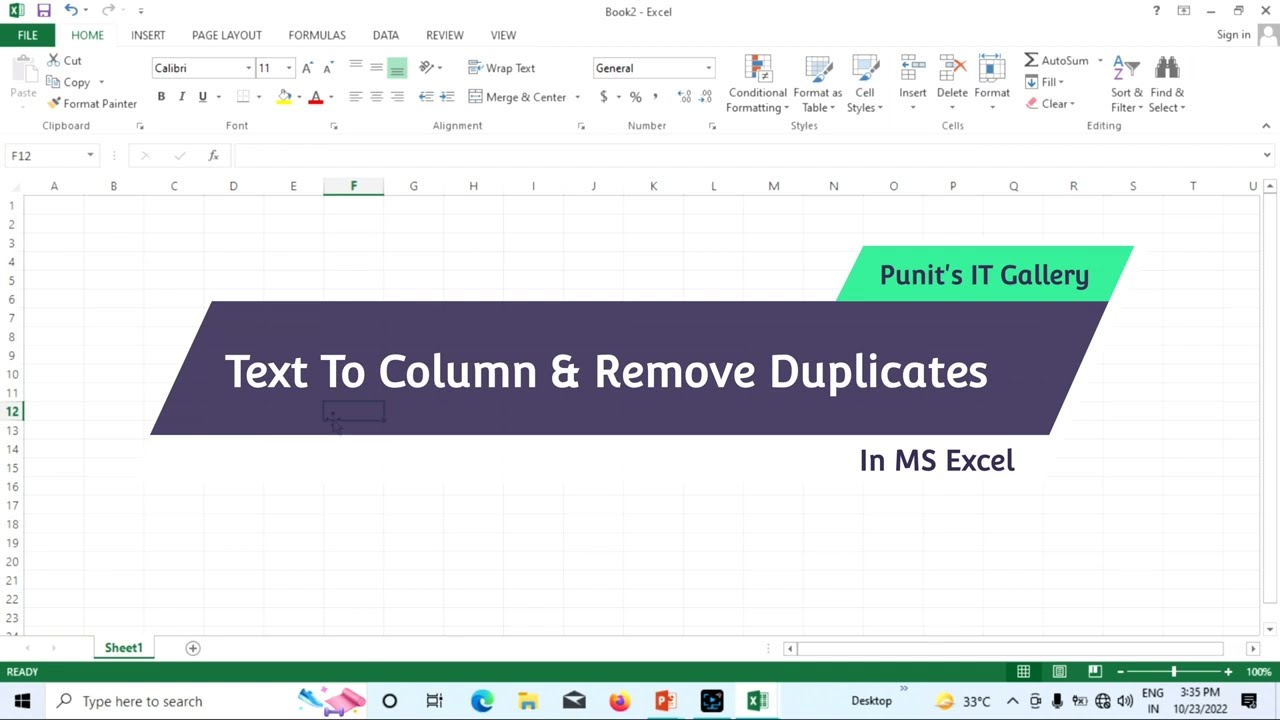Switch to the REVIEW tab
Screen dimensions: 1280x720
point(445,35)
